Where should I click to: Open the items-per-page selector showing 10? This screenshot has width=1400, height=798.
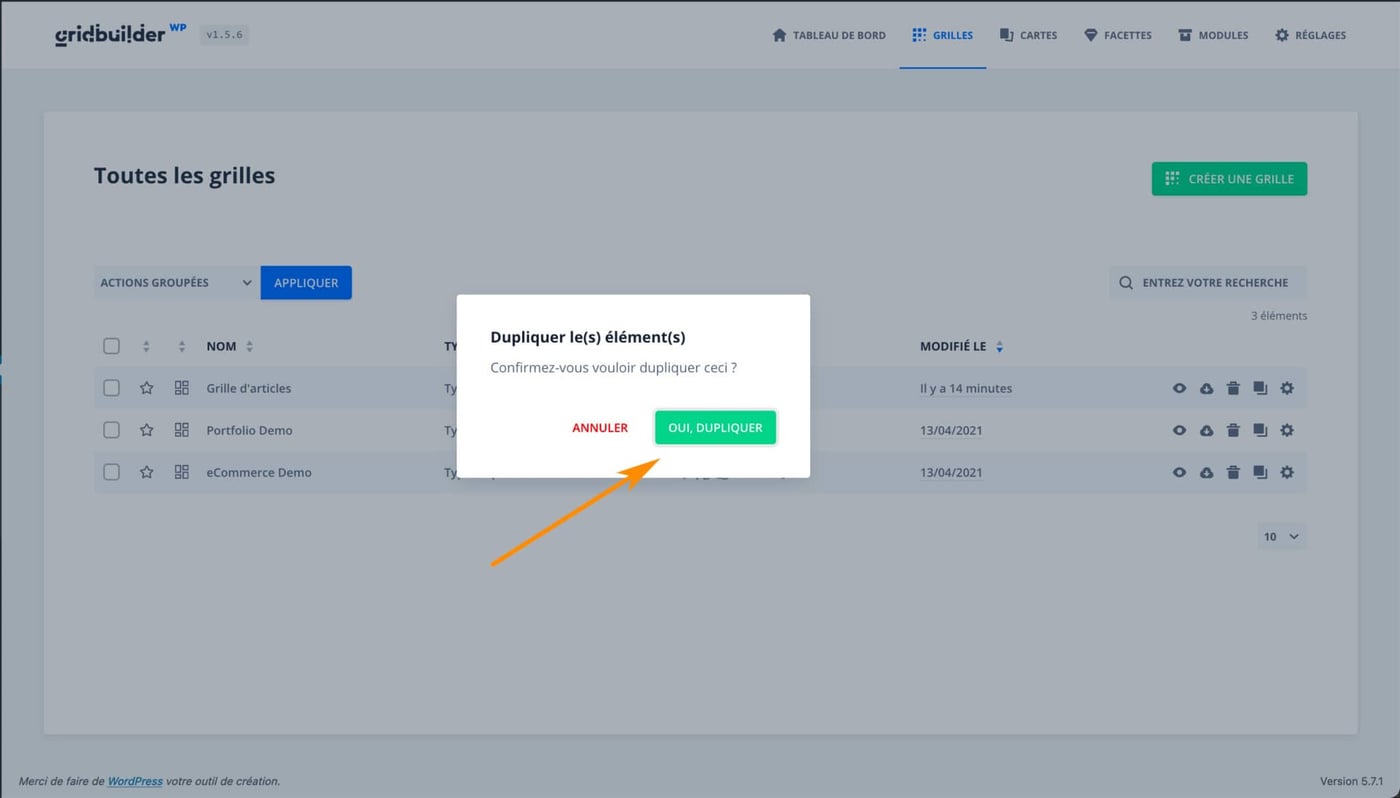tap(1281, 536)
